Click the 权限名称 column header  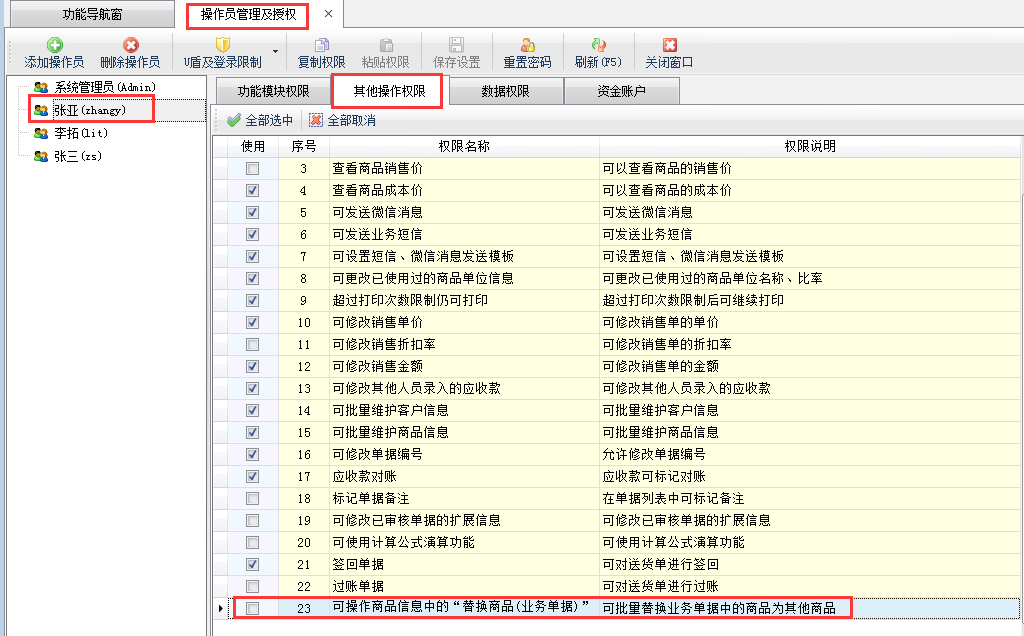click(463, 146)
